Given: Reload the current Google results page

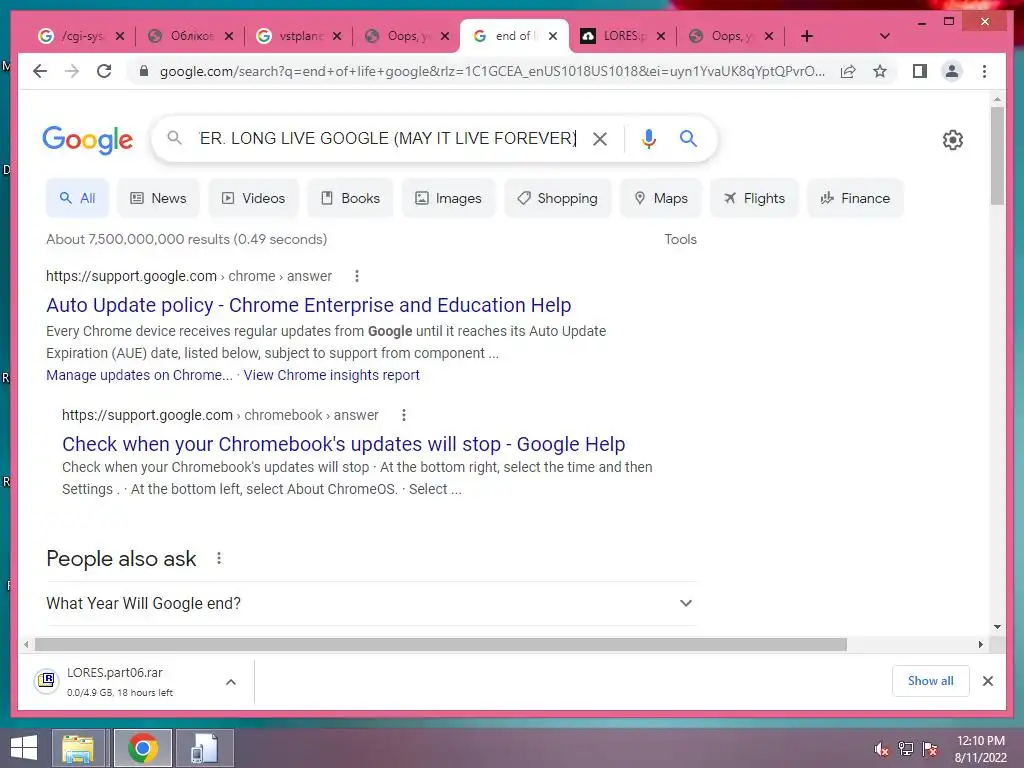Looking at the screenshot, I should point(104,71).
